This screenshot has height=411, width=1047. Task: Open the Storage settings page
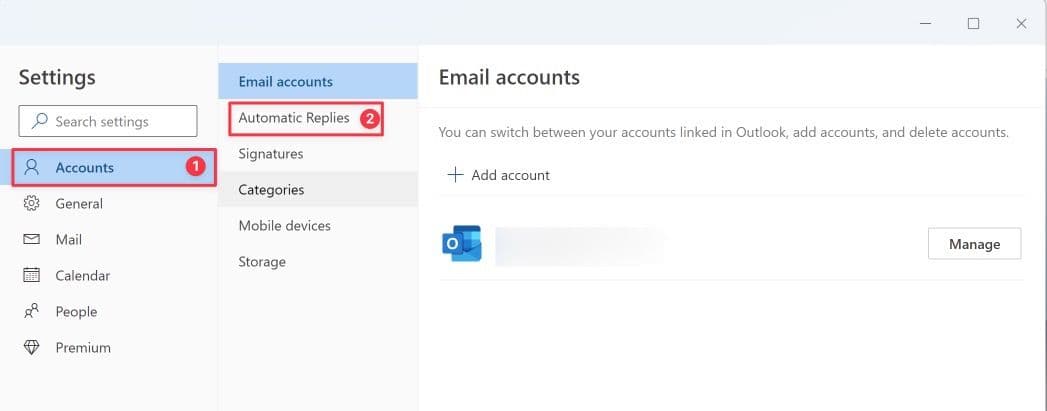(262, 262)
